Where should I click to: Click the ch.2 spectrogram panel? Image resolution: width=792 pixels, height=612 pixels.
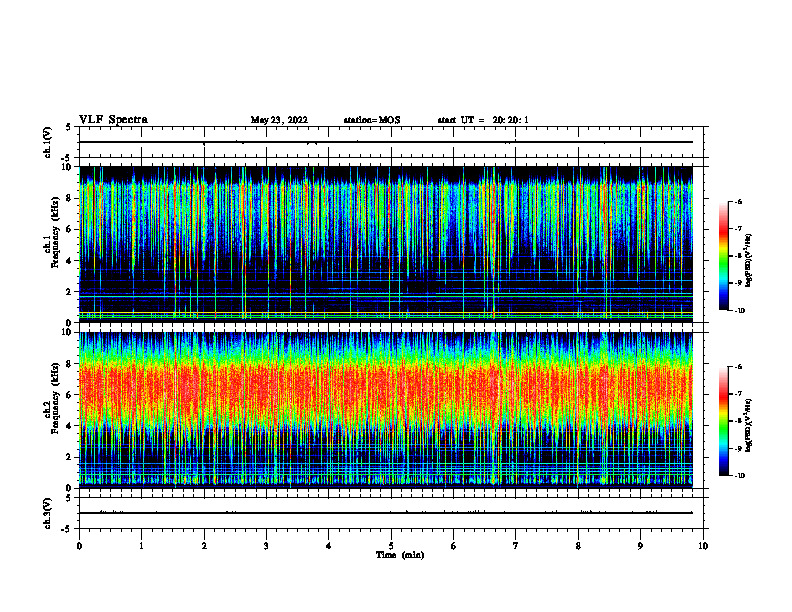tap(386, 410)
